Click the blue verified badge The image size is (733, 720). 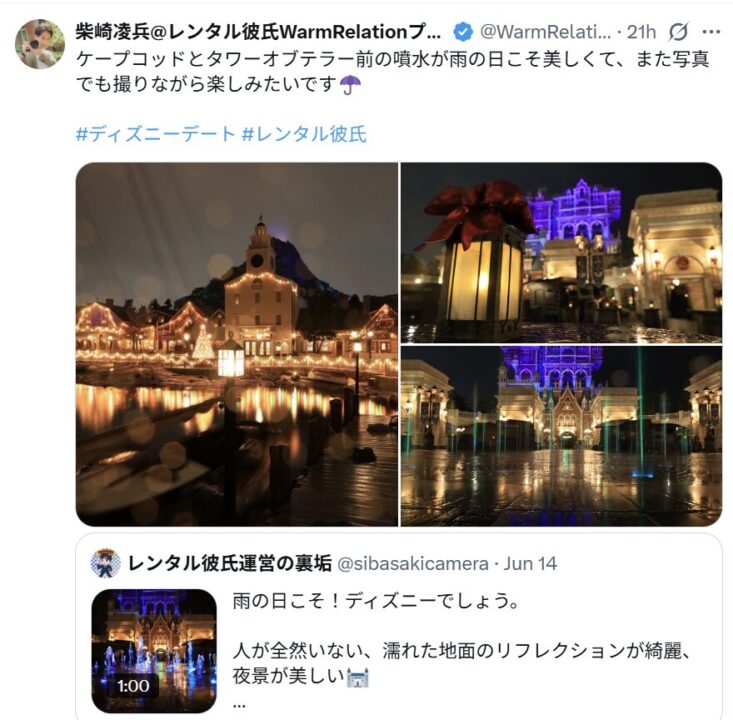[x=463, y=32]
